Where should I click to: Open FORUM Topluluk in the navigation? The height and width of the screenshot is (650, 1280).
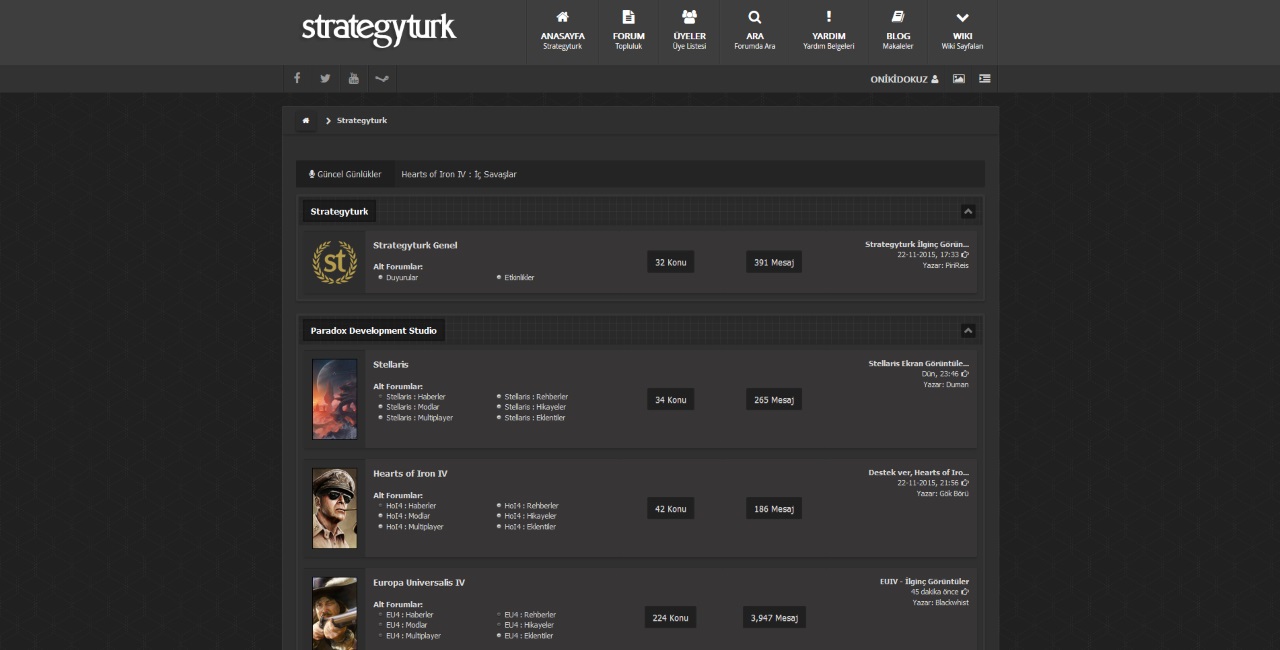[628, 32]
